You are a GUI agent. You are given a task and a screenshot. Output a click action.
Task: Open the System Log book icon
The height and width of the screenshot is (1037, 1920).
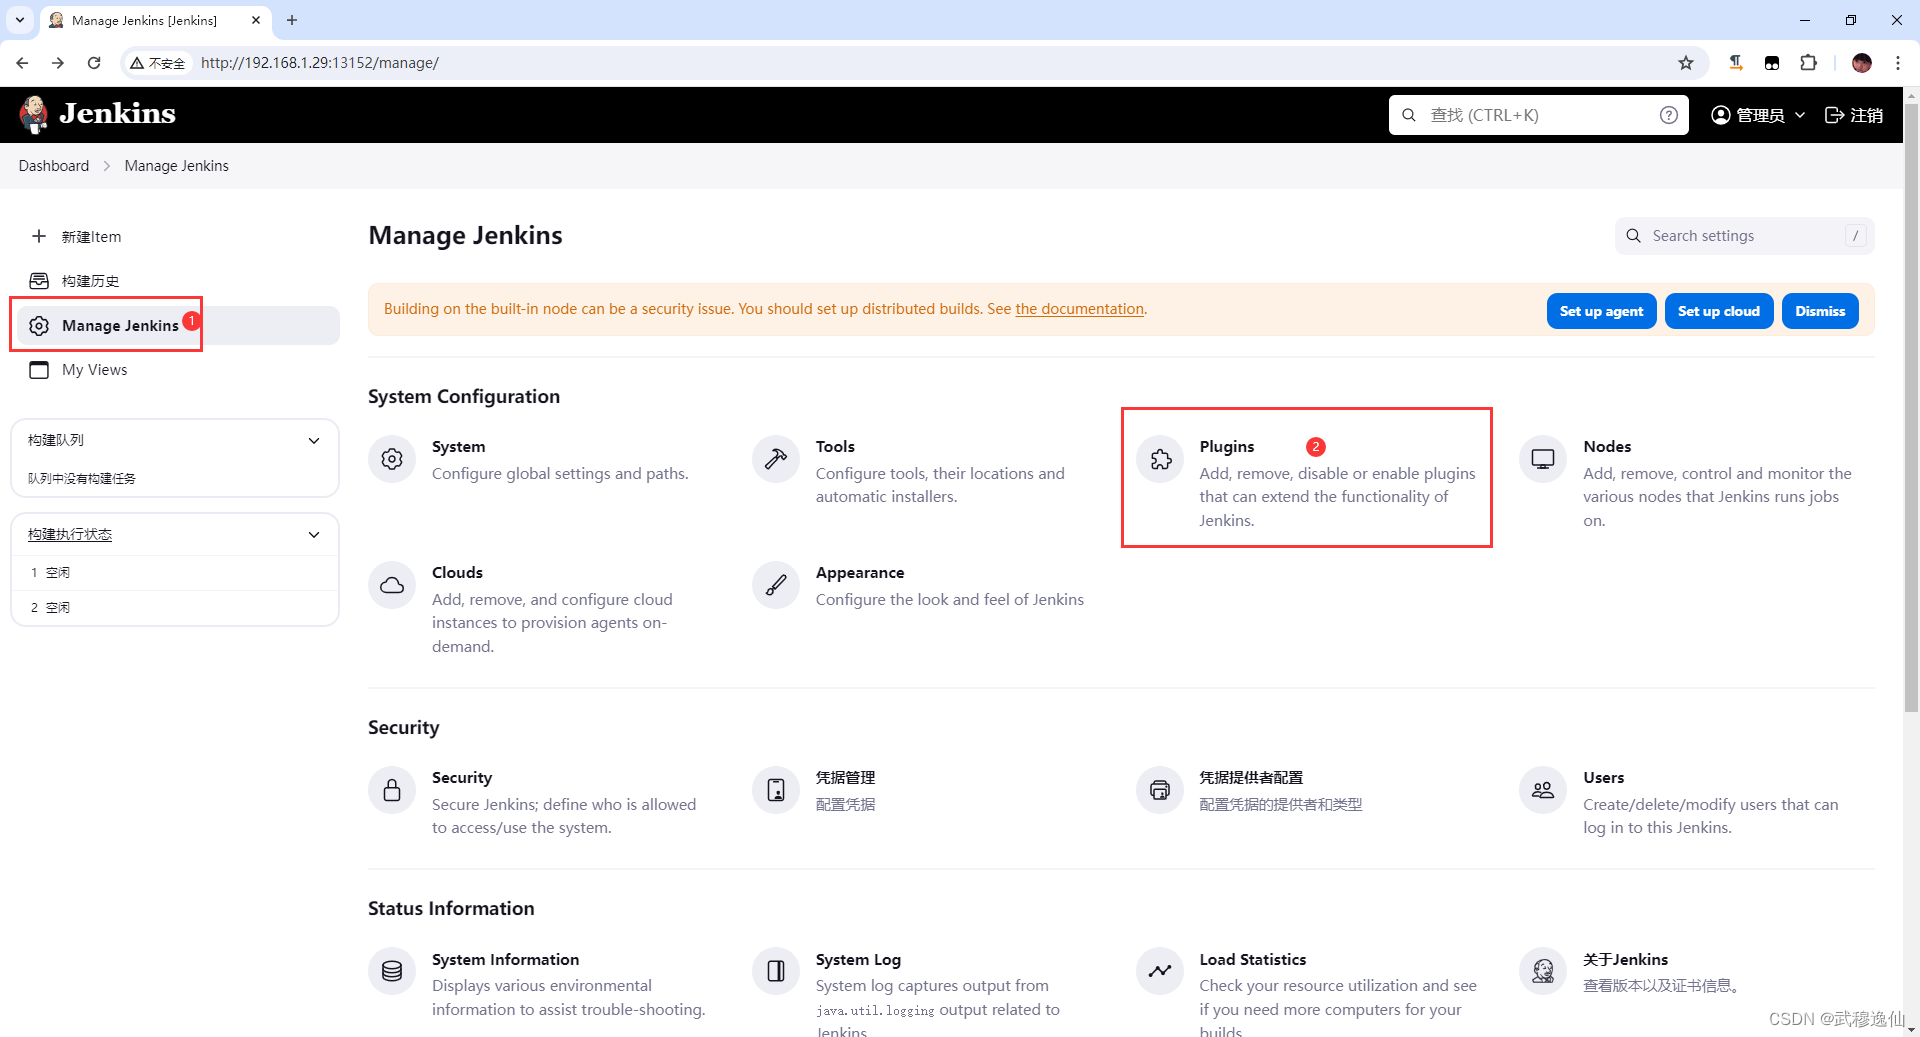pyautogui.click(x=776, y=971)
